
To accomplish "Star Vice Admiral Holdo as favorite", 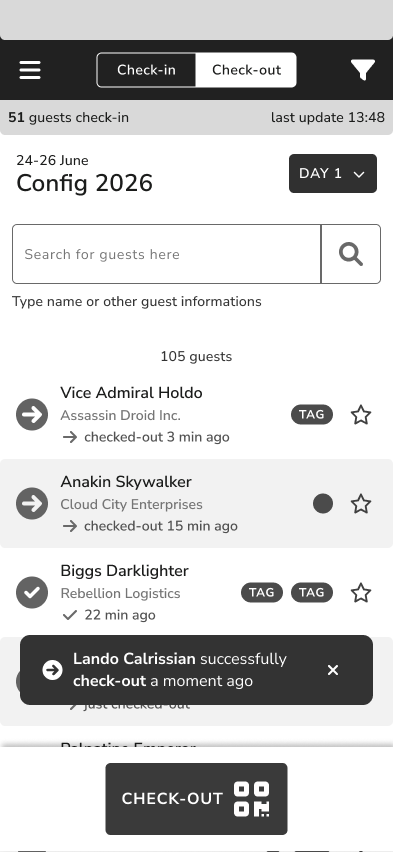I will click(x=361, y=415).
